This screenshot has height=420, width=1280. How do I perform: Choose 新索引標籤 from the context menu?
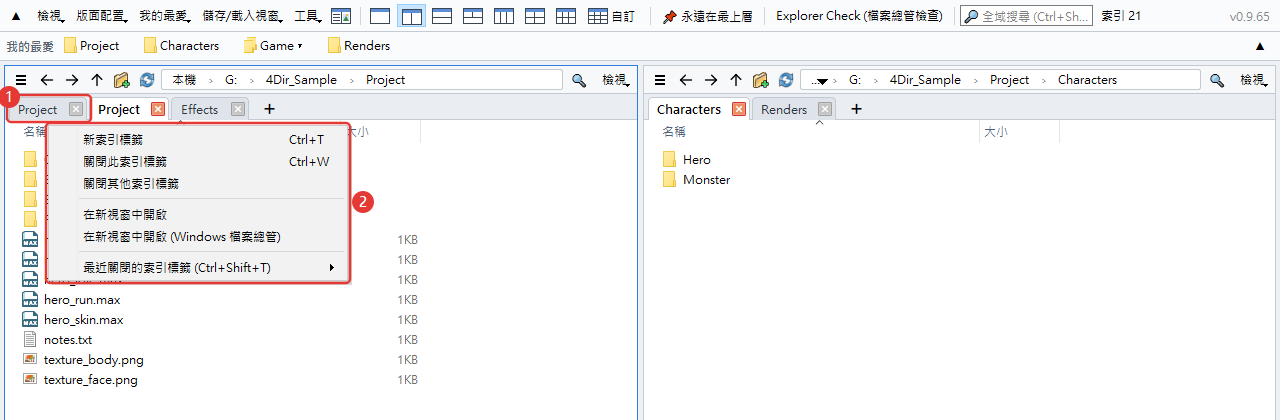[x=198, y=140]
